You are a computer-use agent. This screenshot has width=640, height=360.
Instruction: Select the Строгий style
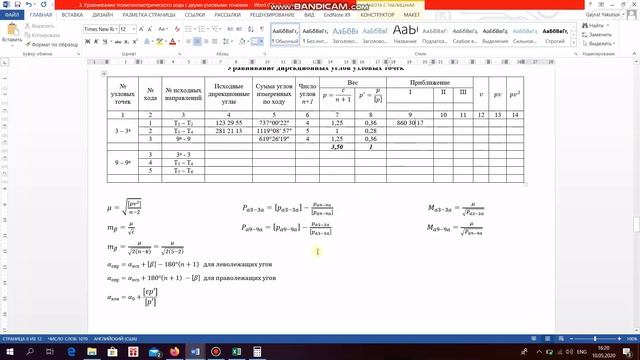(x=555, y=35)
